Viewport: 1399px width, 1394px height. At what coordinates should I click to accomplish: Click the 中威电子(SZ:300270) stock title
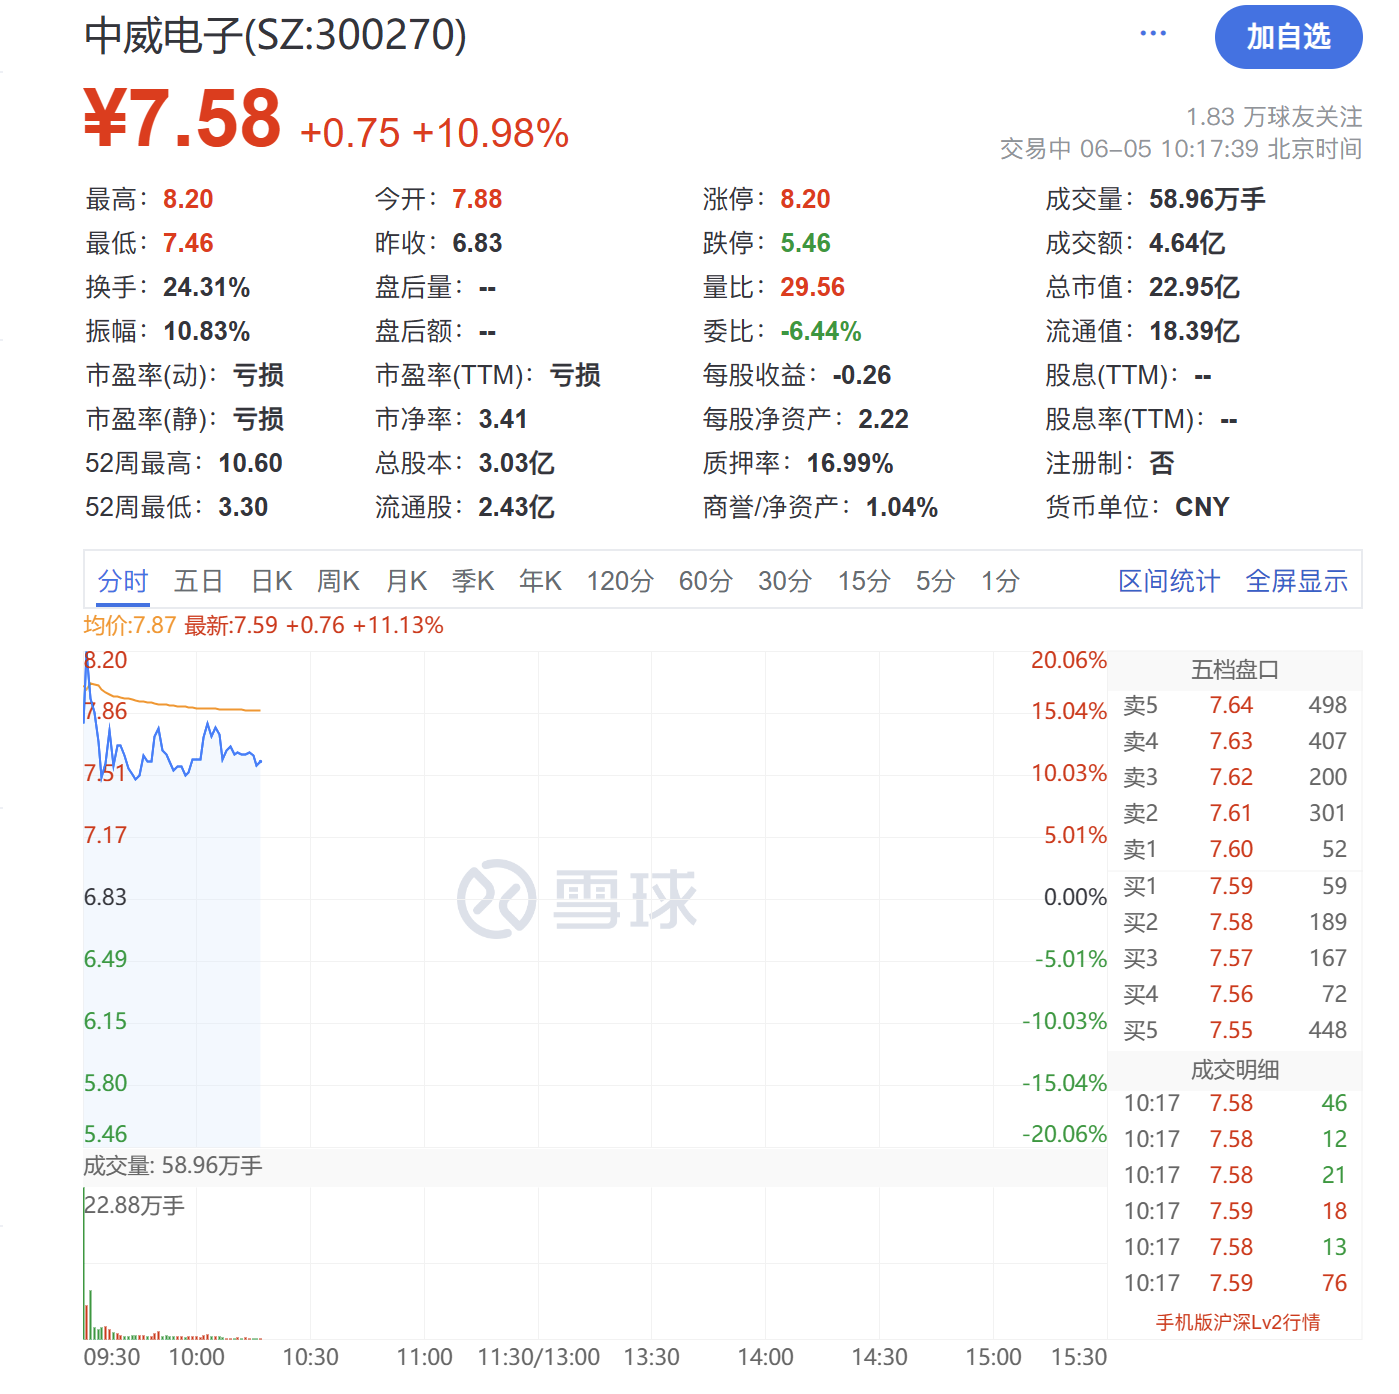(x=275, y=36)
